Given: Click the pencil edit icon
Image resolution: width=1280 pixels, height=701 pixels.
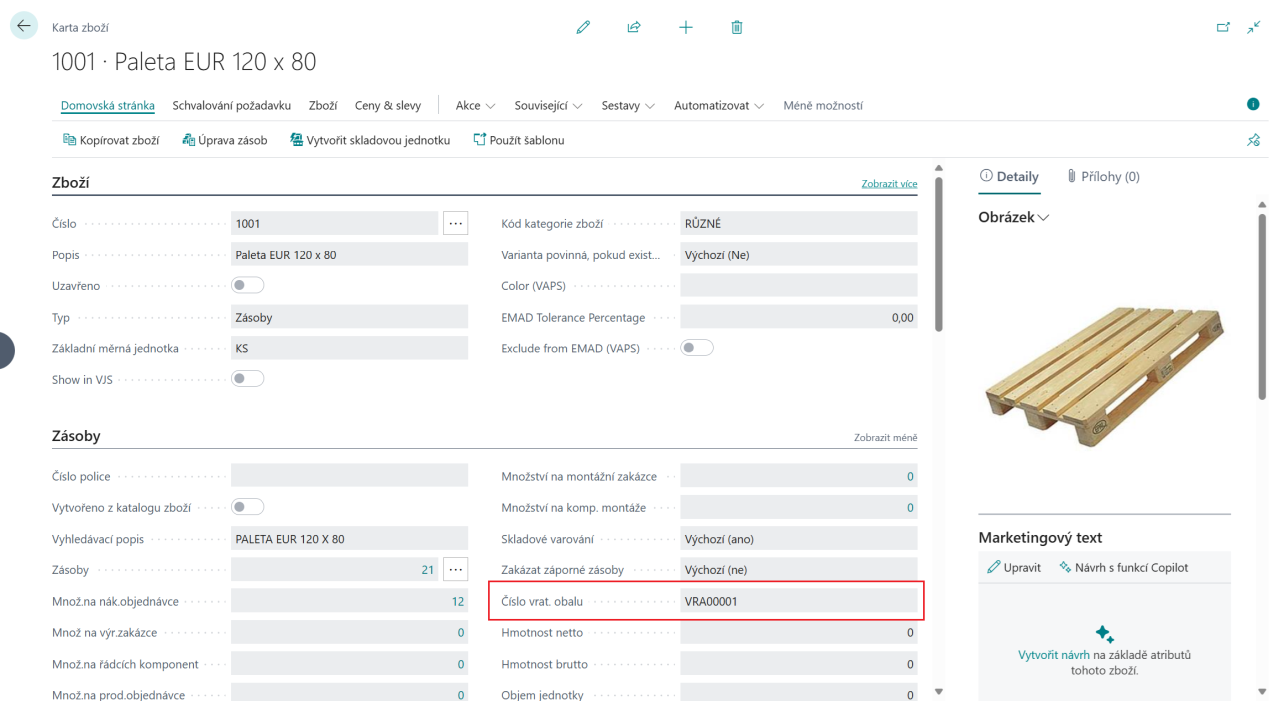Looking at the screenshot, I should (583, 28).
